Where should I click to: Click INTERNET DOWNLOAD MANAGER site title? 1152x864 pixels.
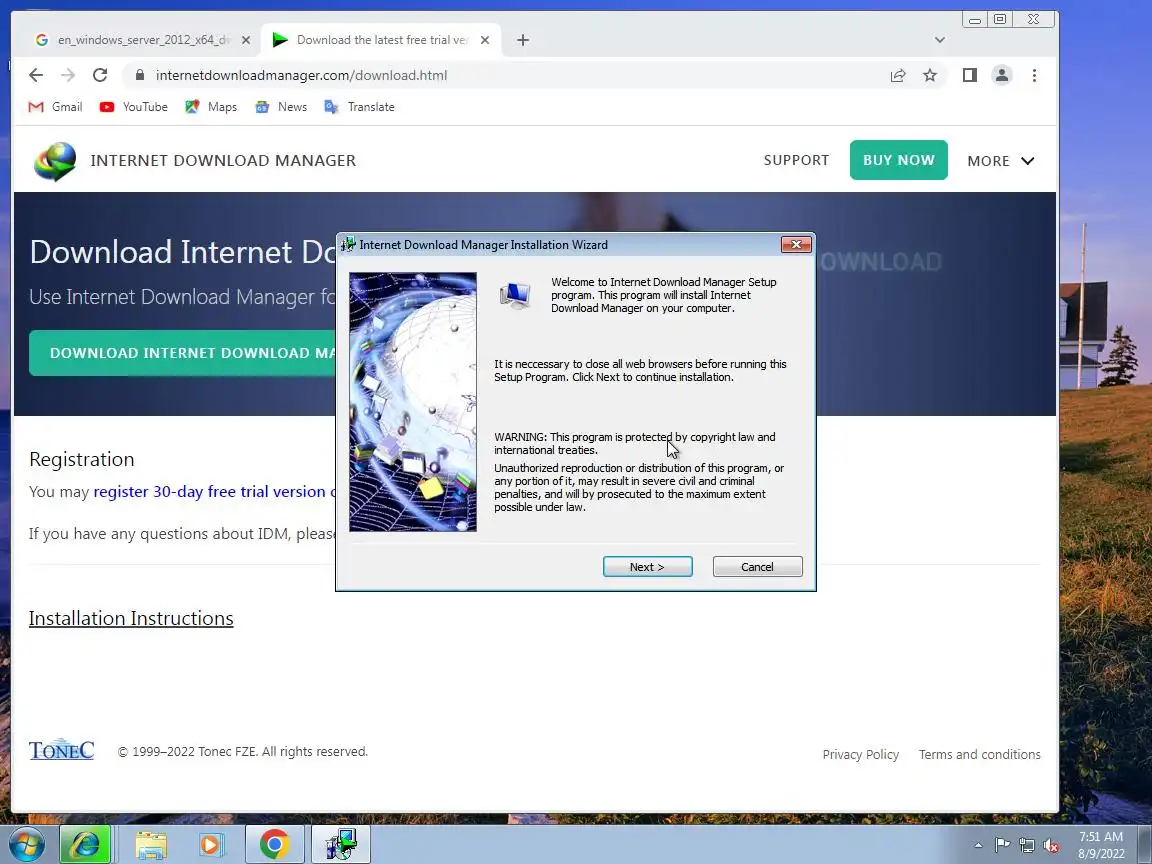pyautogui.click(x=223, y=160)
